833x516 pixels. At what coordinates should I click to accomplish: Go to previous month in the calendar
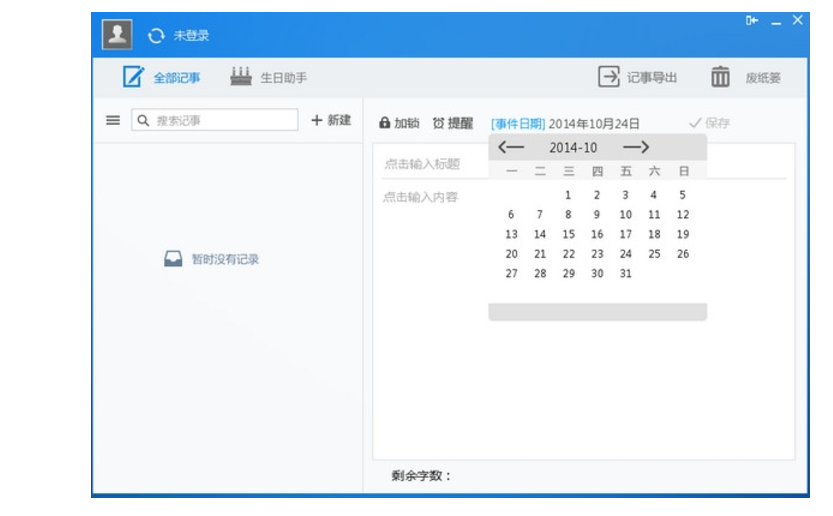click(511, 147)
